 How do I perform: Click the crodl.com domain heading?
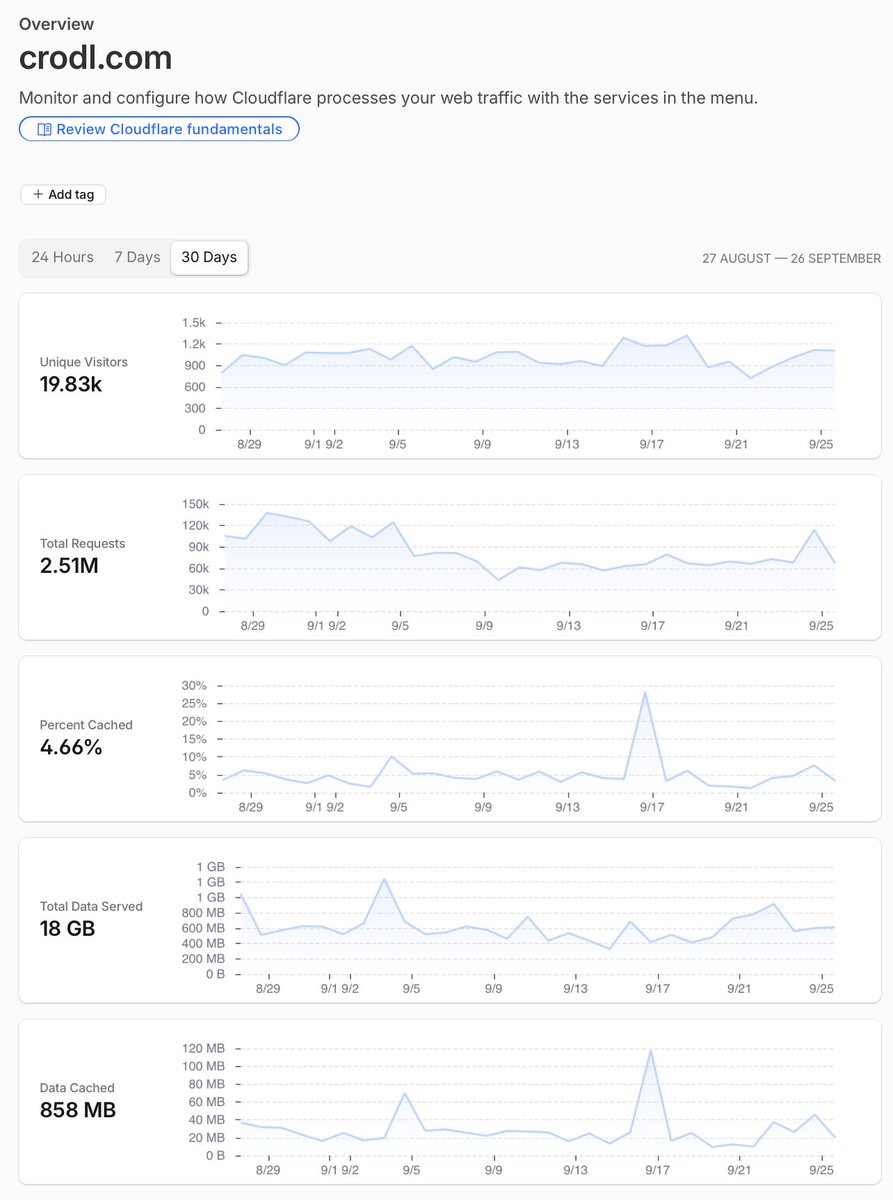(95, 58)
